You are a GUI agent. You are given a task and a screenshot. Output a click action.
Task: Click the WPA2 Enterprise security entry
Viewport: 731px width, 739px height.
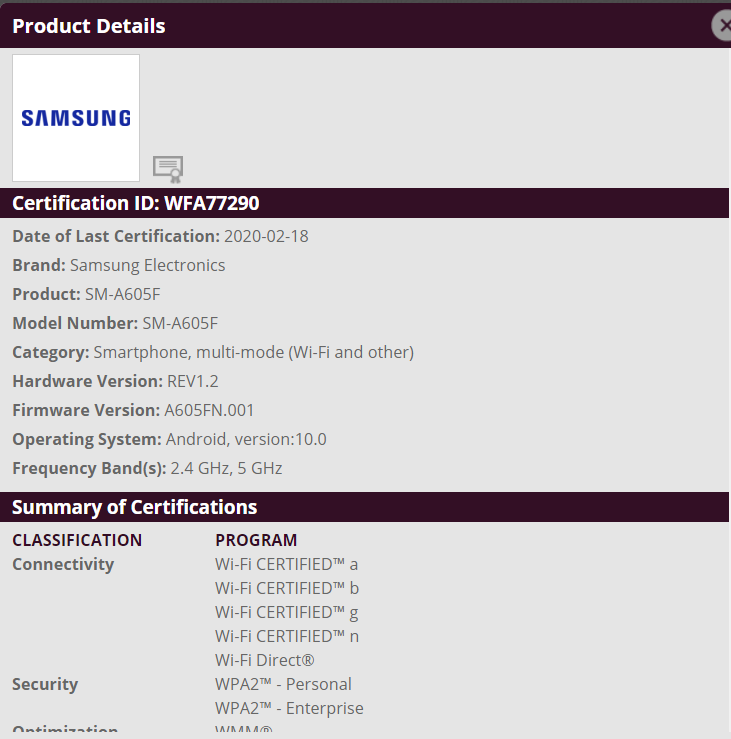pos(289,709)
